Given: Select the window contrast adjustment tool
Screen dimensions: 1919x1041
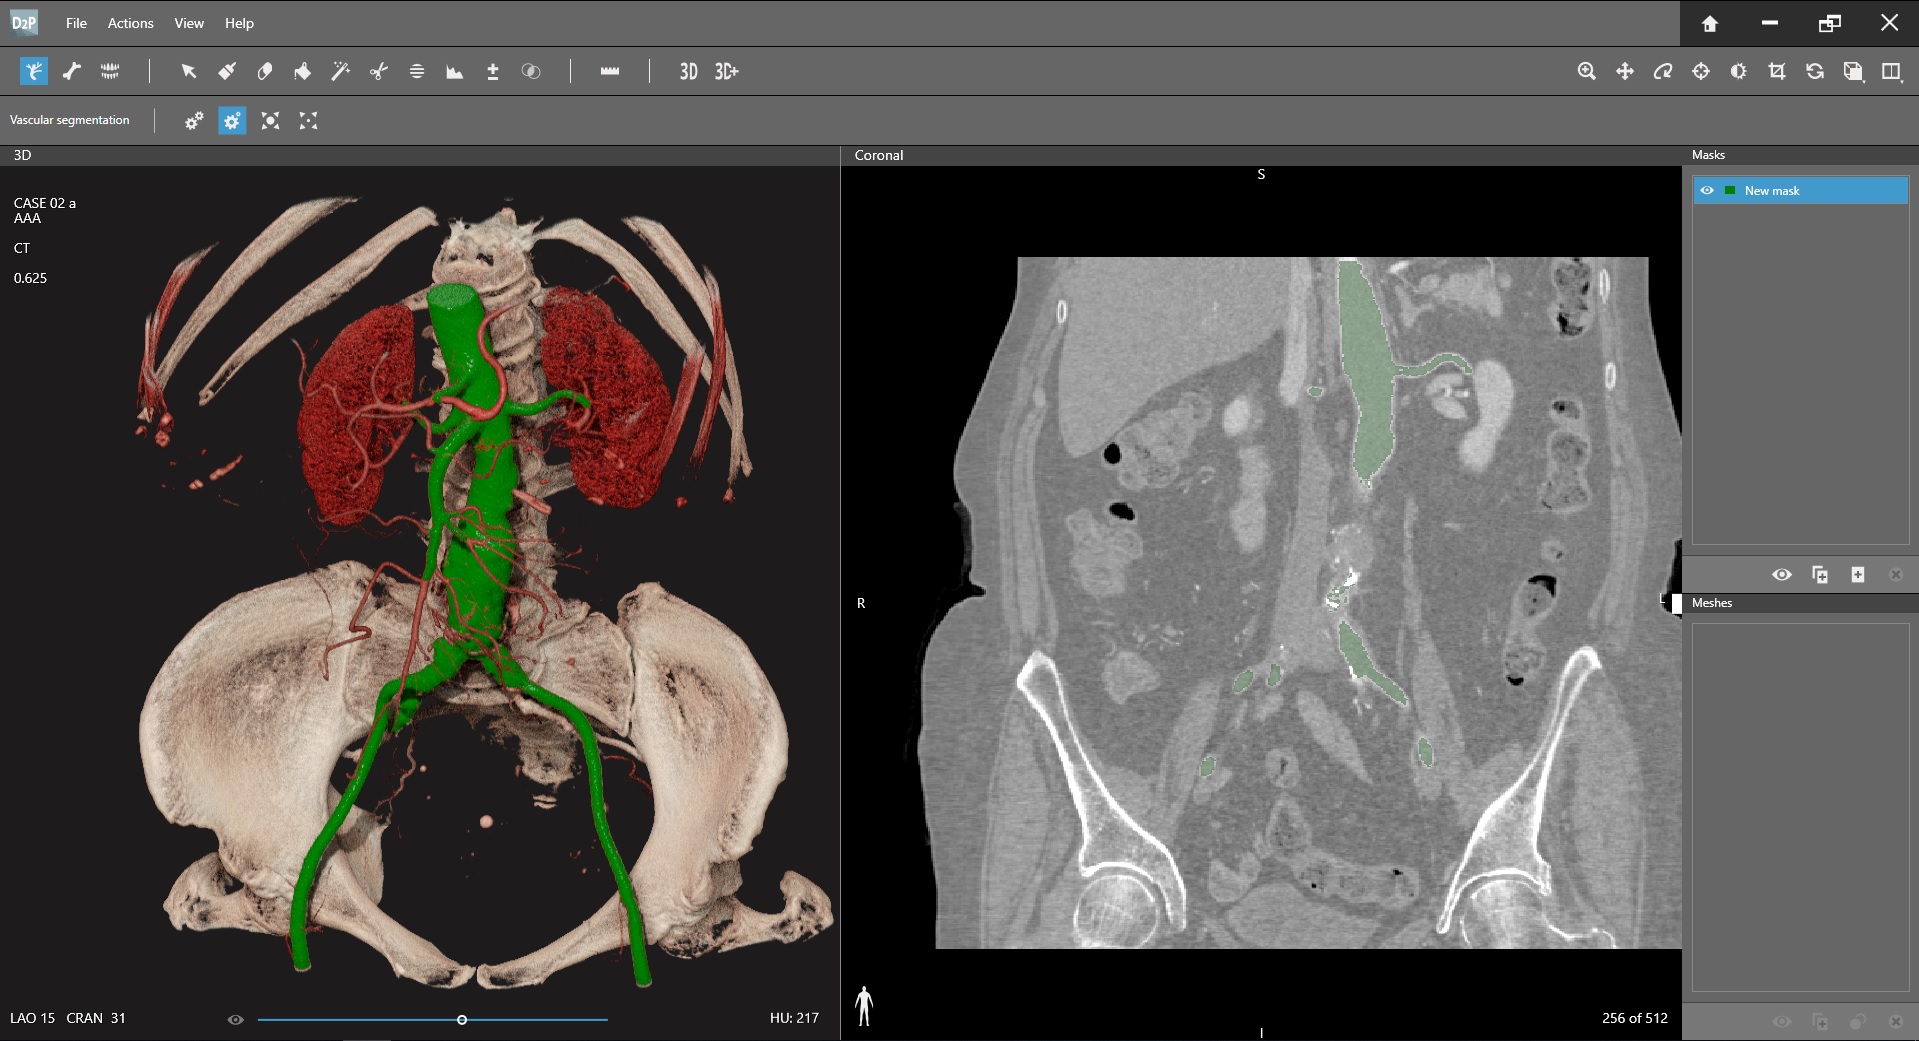Looking at the screenshot, I should point(1739,71).
